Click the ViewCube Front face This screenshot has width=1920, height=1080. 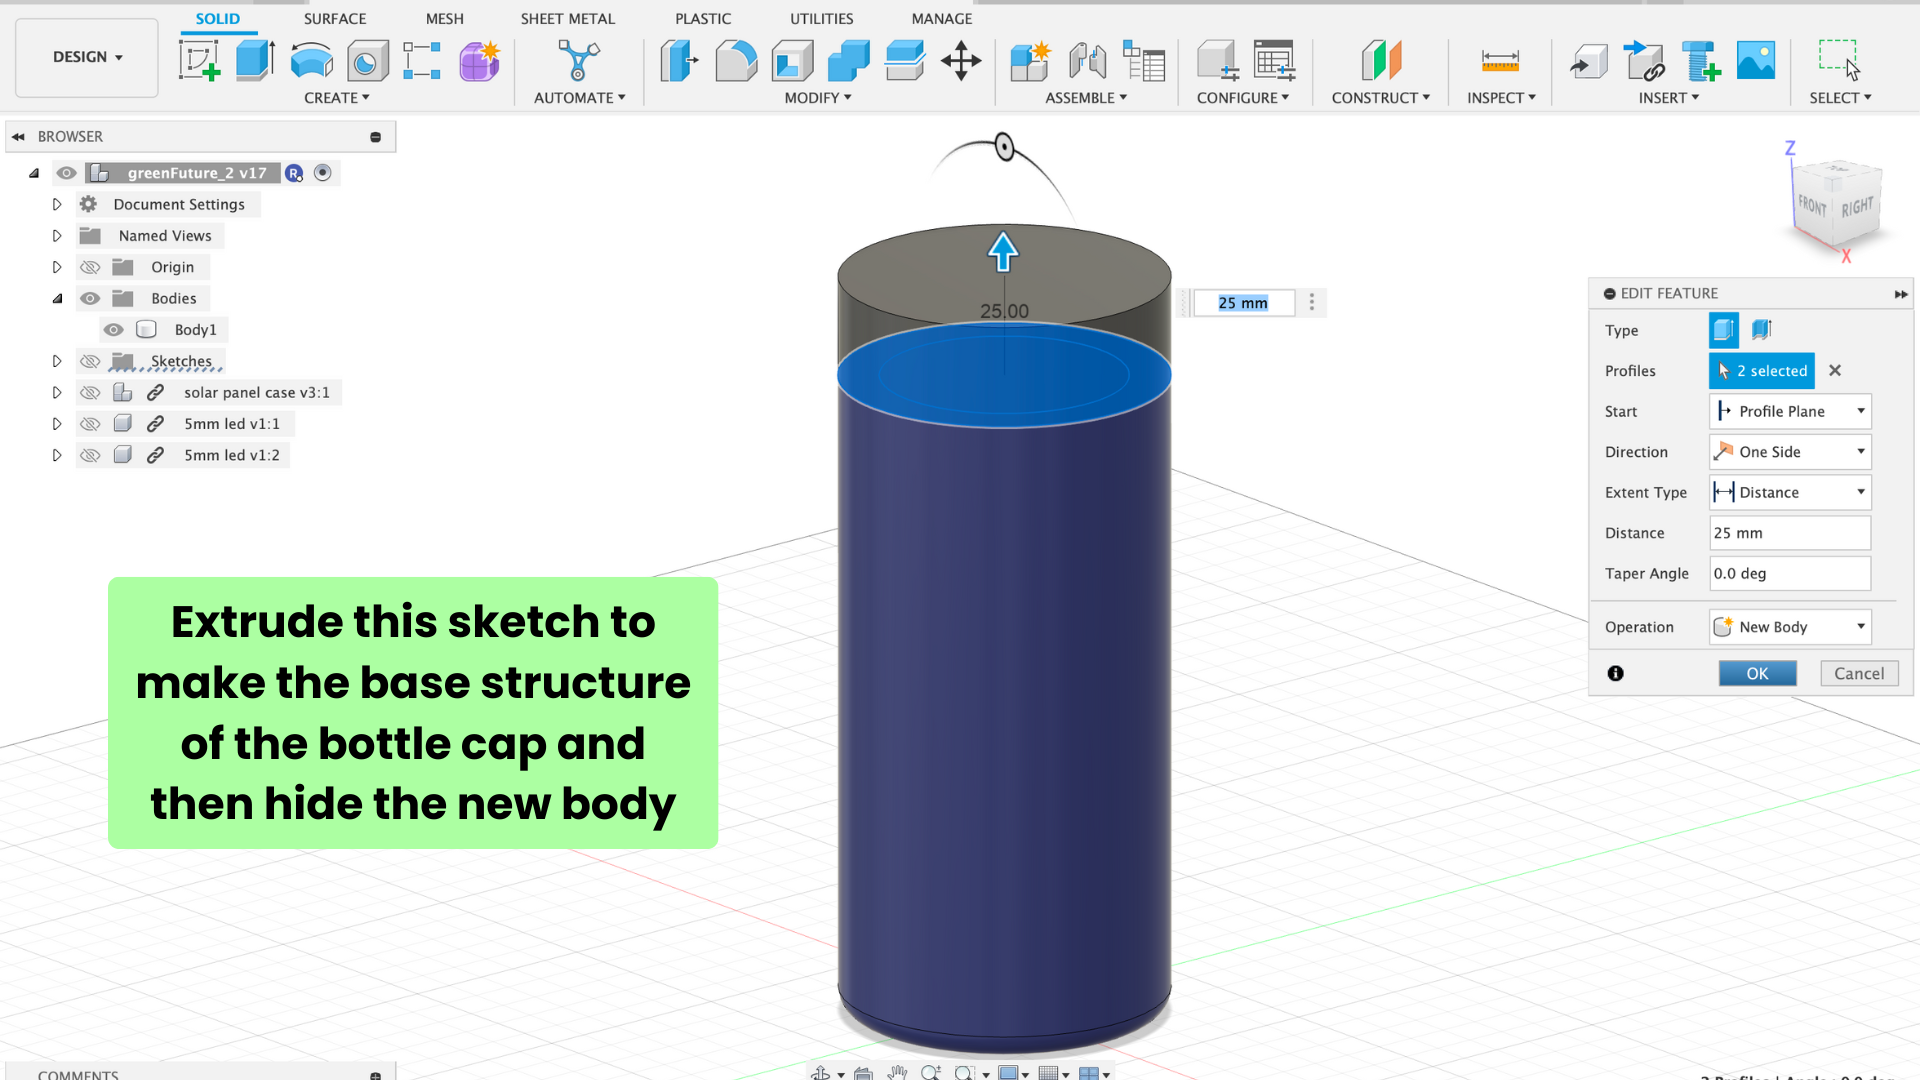pos(1812,206)
